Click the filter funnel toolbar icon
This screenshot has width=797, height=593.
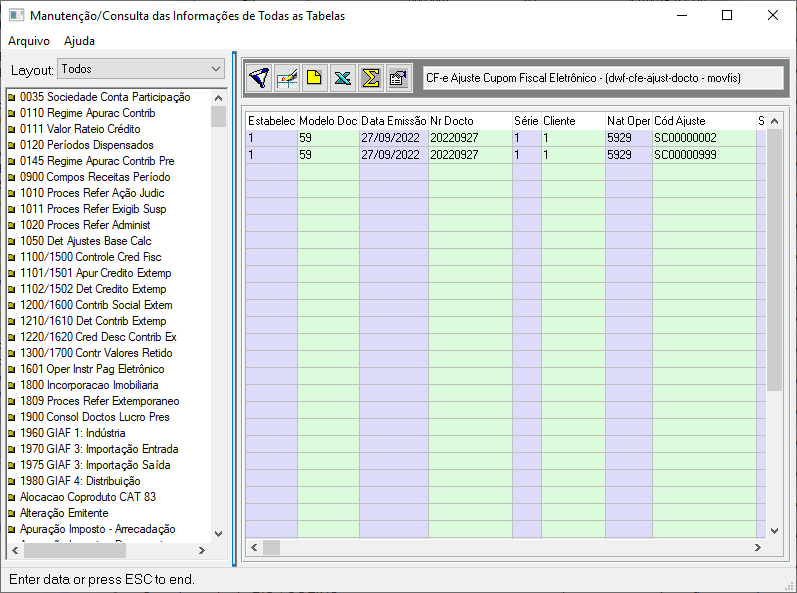pos(259,78)
